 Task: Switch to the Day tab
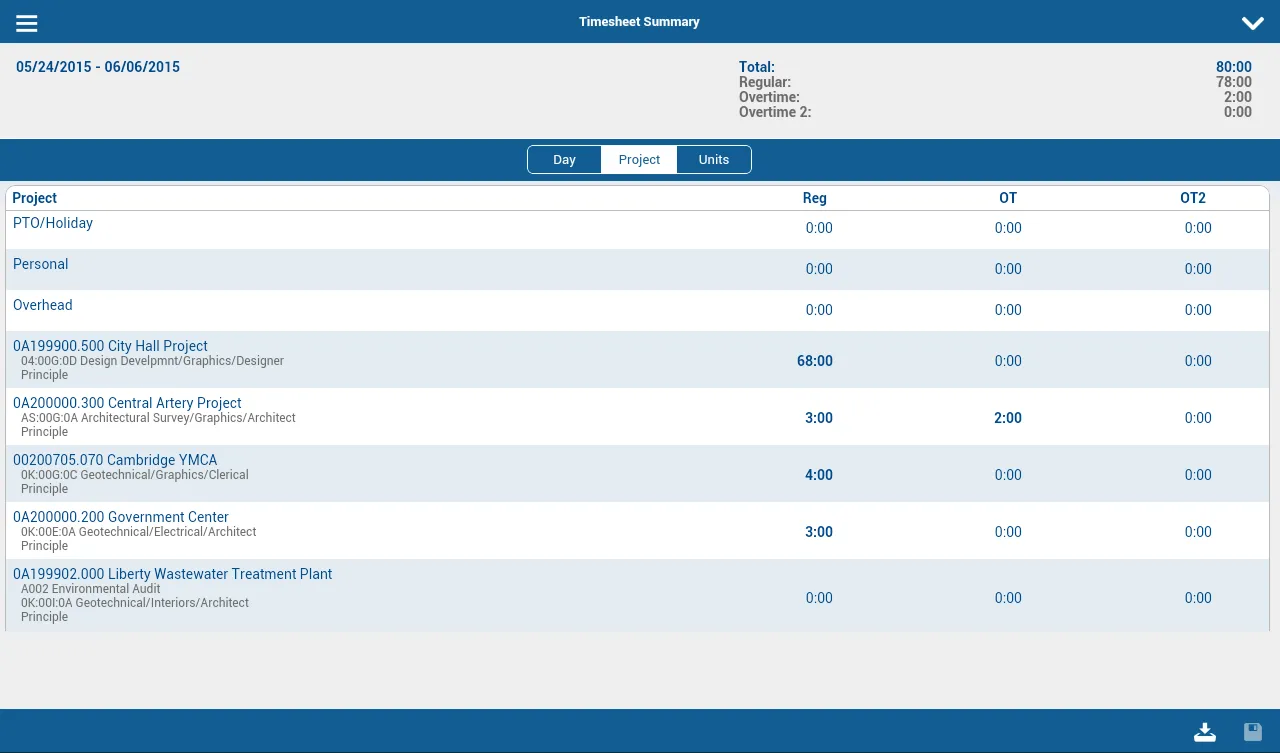pos(564,160)
